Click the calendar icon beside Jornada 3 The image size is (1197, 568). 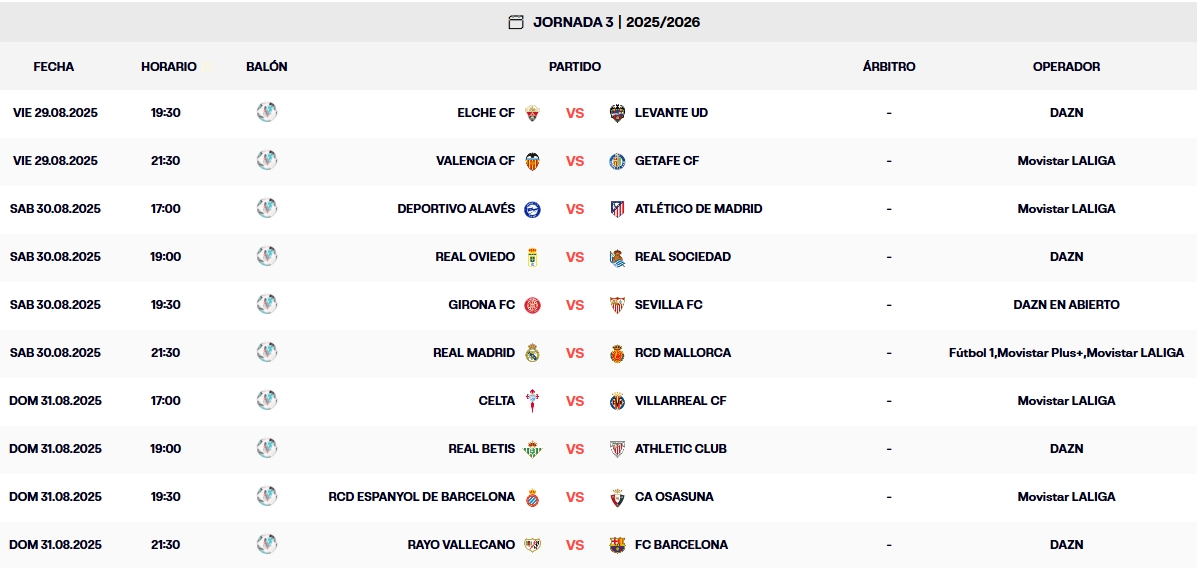(516, 22)
